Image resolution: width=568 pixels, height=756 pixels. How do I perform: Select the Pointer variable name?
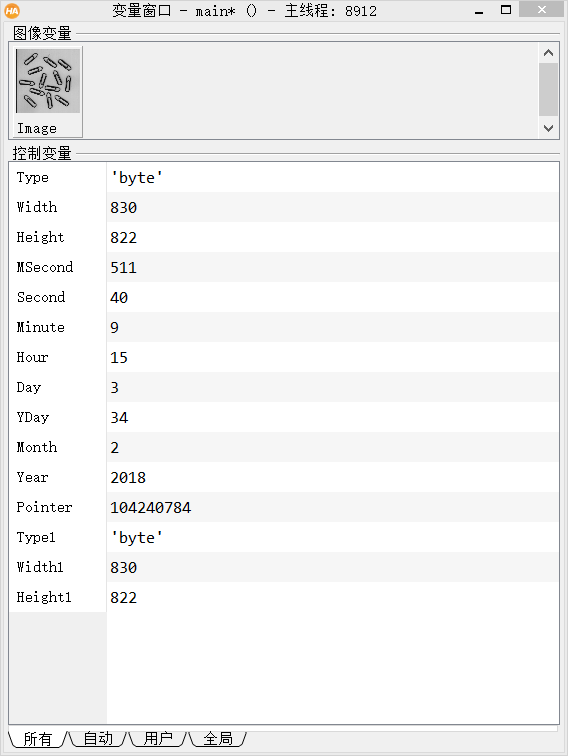click(x=44, y=507)
